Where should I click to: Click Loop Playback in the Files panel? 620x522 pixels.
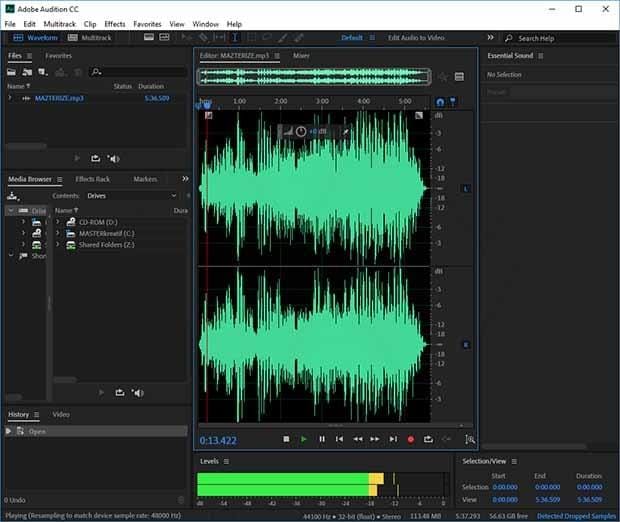(x=96, y=159)
